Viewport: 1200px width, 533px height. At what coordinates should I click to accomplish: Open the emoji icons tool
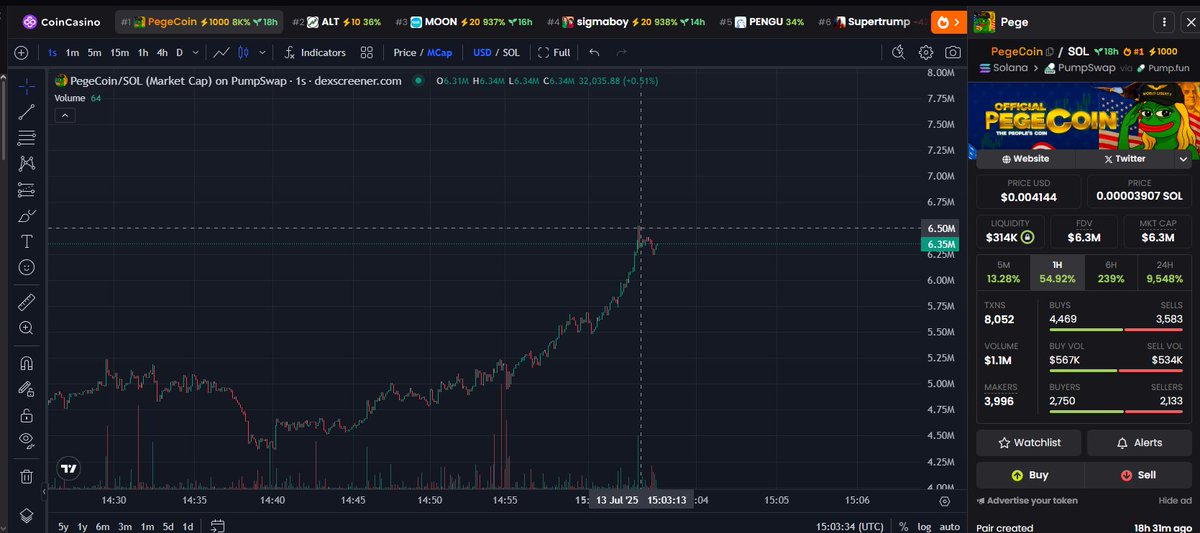tap(27, 267)
